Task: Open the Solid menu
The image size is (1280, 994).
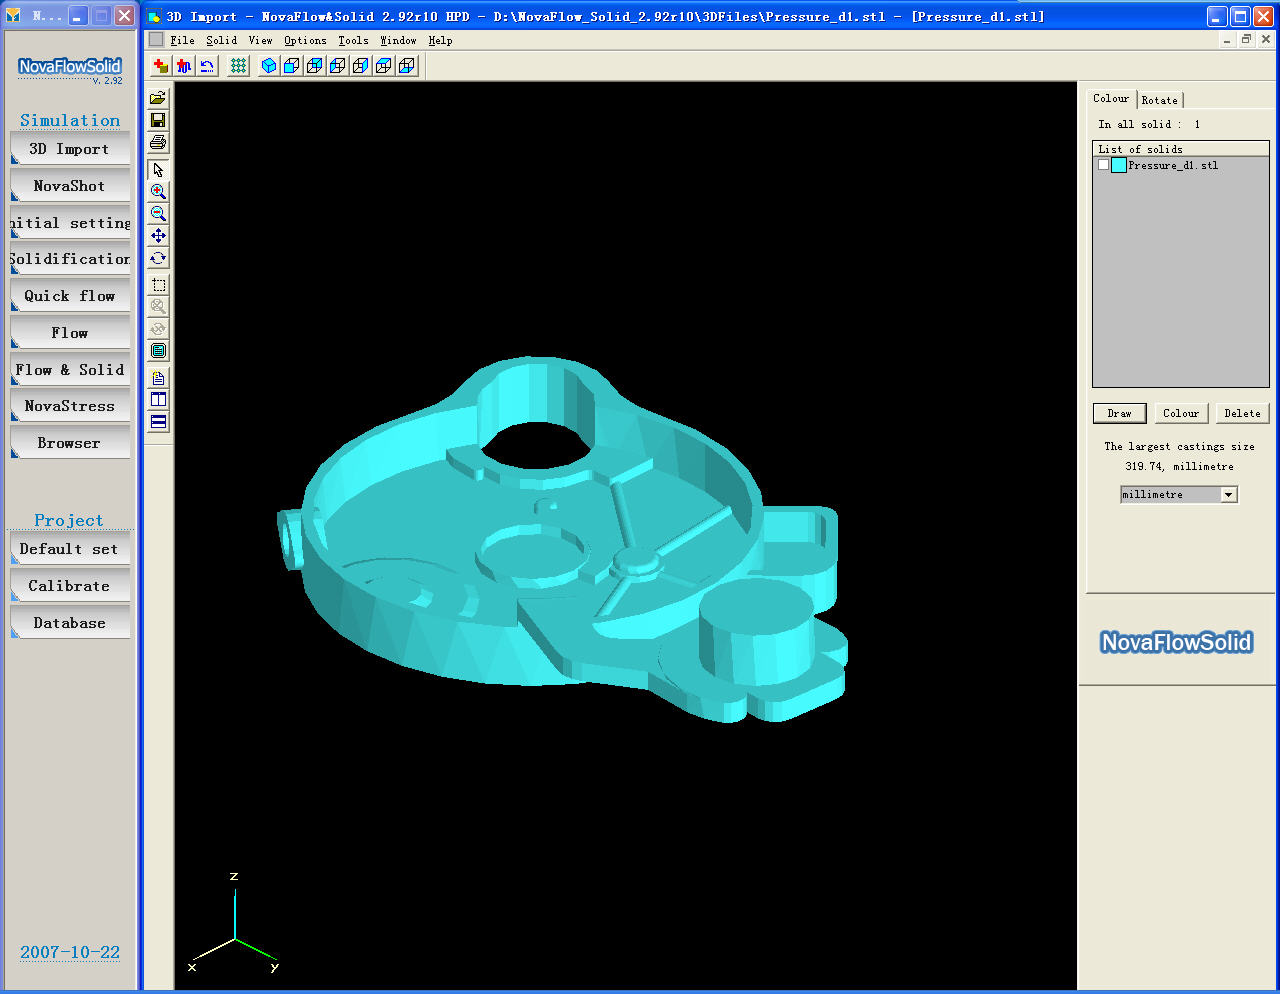Action: [222, 40]
